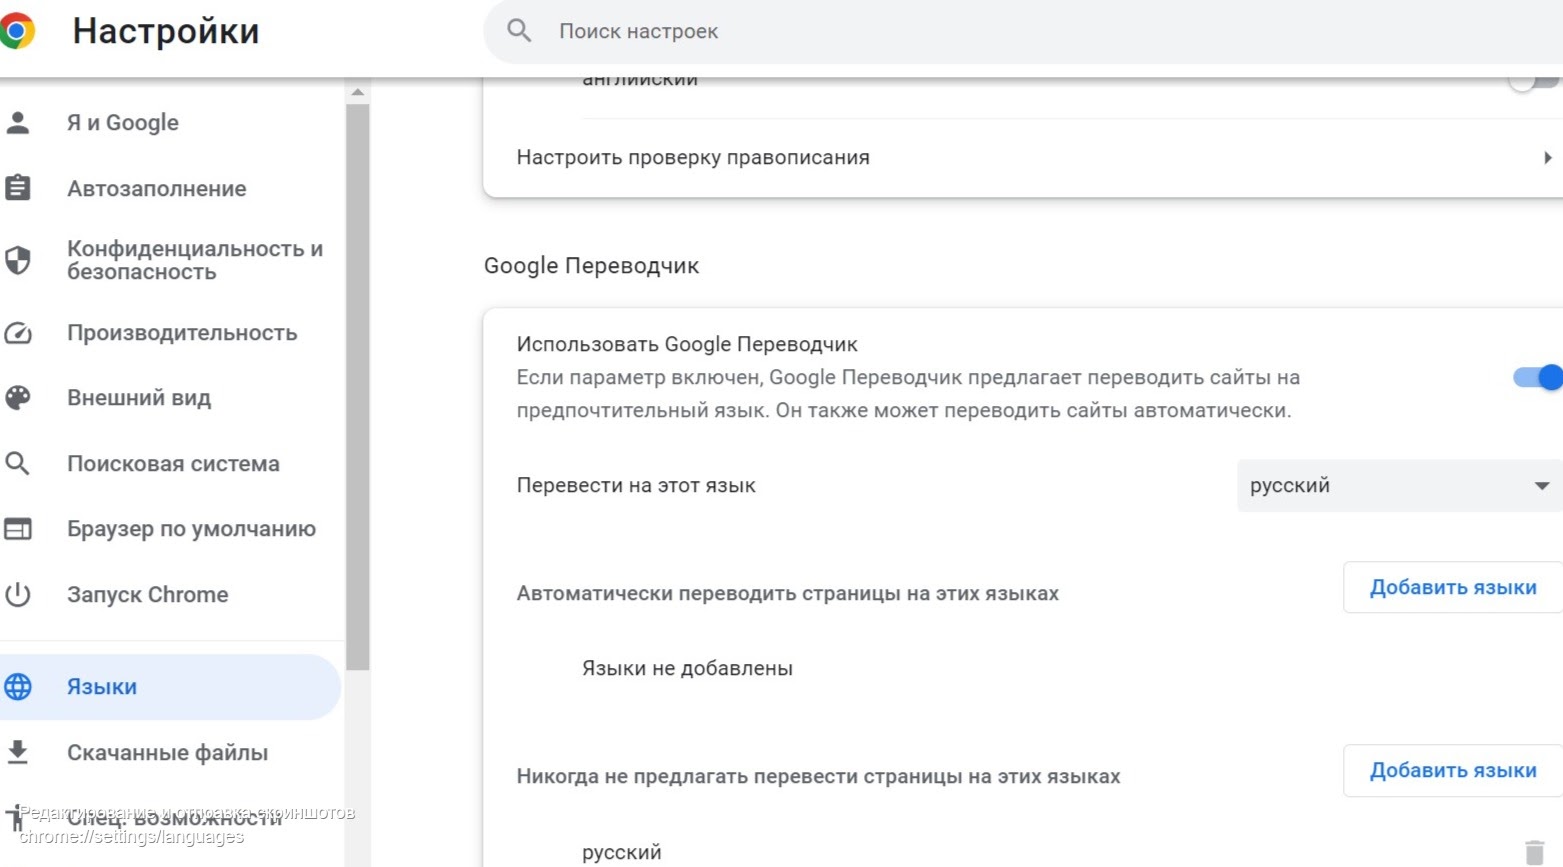Screen dimensions: 1563x867
Task: Open Скачанные файлы section
Action: coord(170,752)
